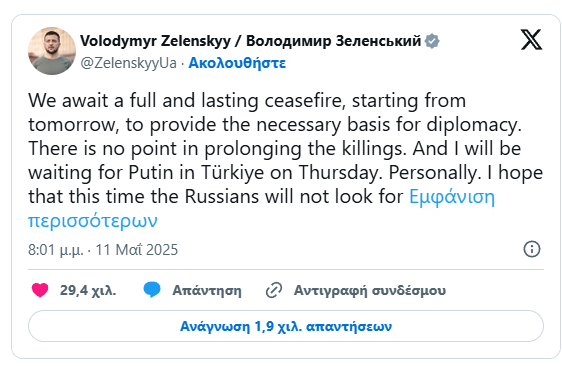Click the Volodymyr Zelenskyy display name
Image resolution: width=562 pixels, height=366 pixels.
155,41
